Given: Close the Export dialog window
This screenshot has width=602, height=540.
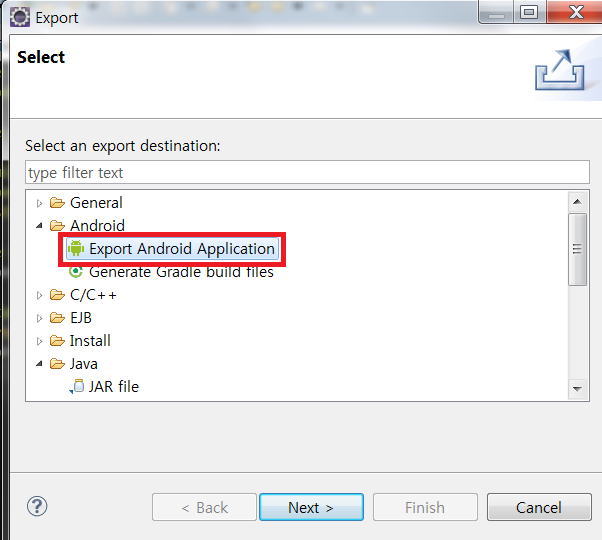Looking at the screenshot, I should point(575,13).
